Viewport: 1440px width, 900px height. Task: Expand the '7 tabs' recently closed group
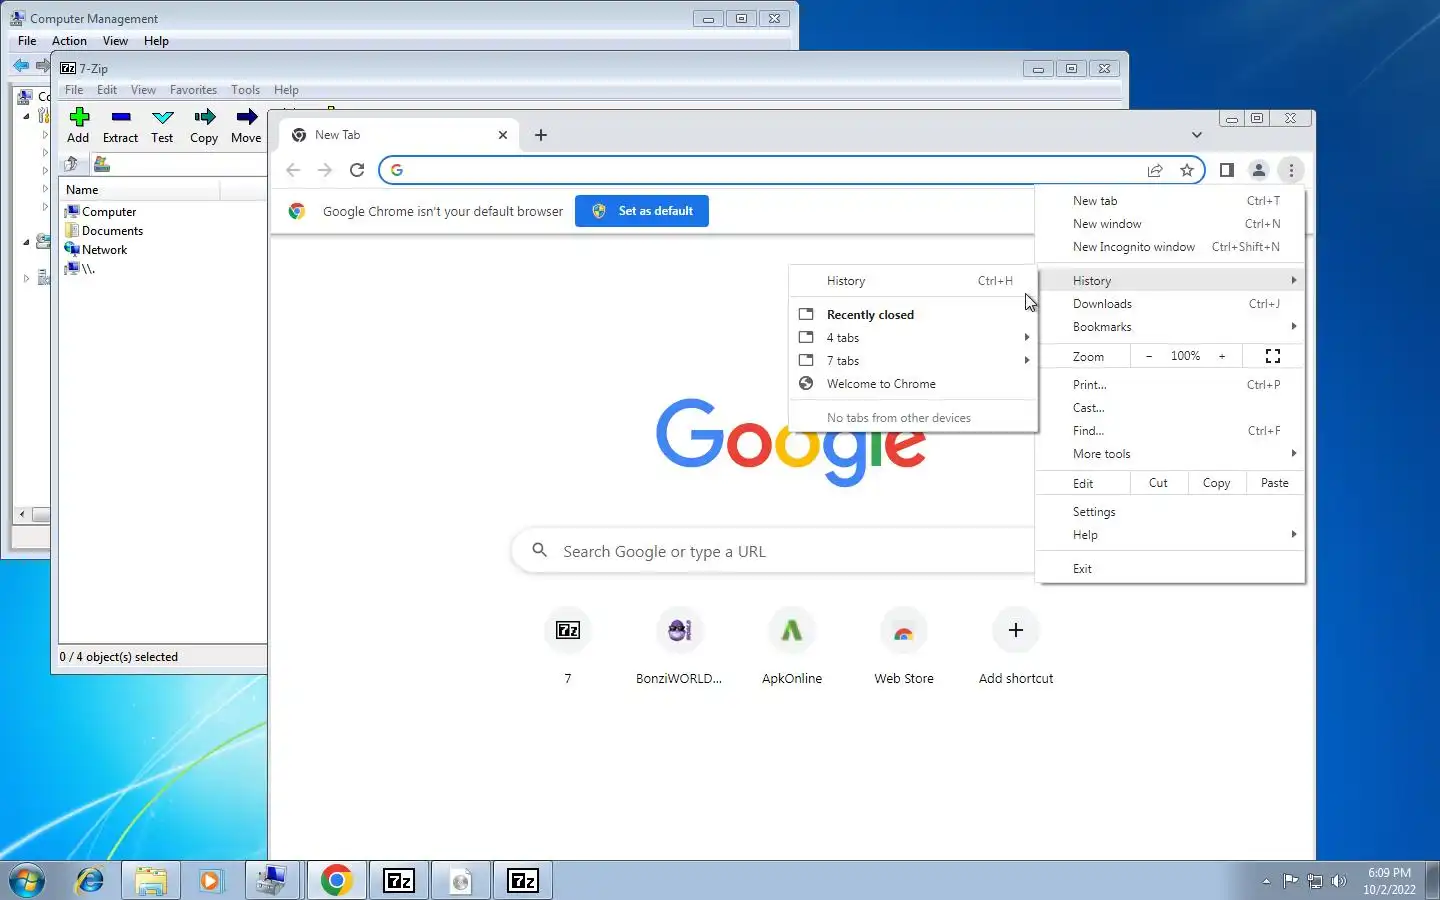click(x=913, y=361)
